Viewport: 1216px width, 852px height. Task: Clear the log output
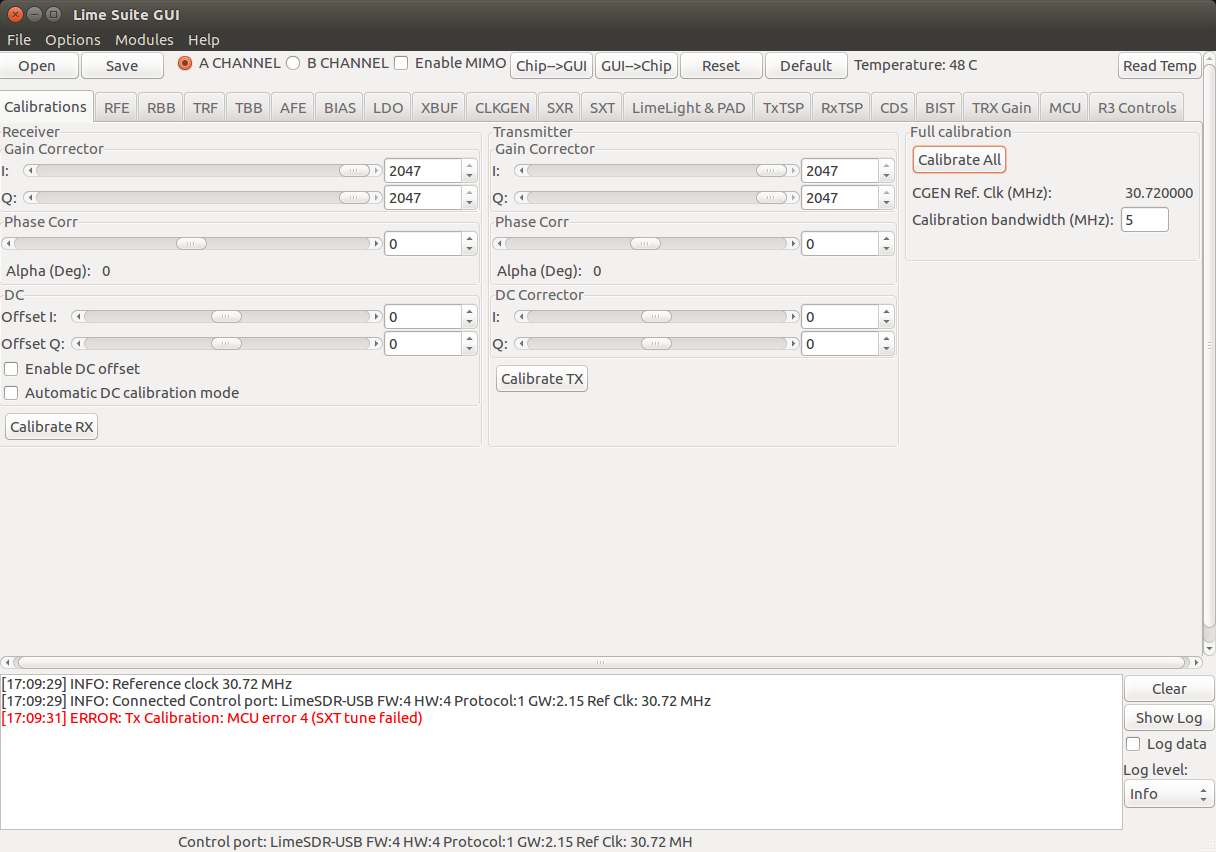coord(1168,689)
